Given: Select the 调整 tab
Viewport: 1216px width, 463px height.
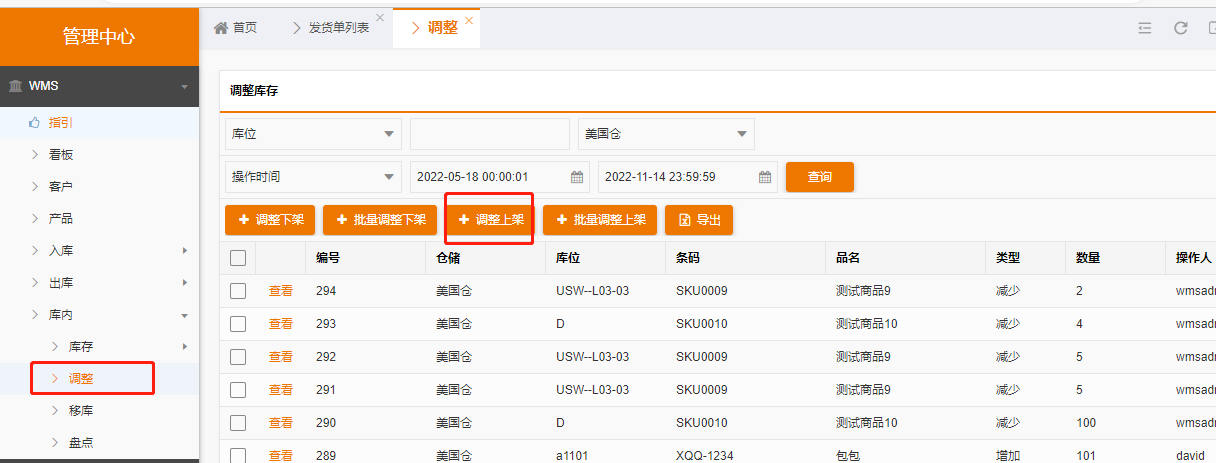Looking at the screenshot, I should (436, 28).
